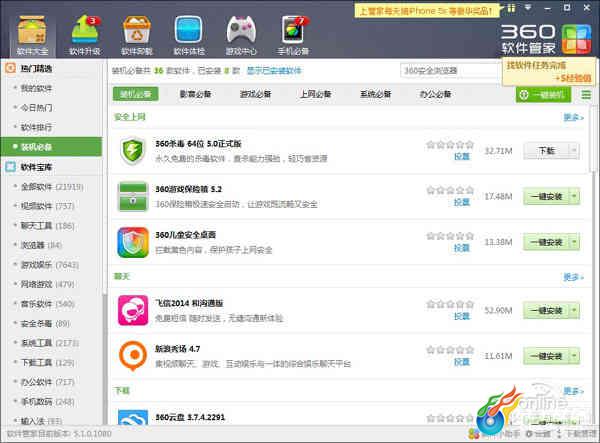
Task: Open 聊天工具 (186) category
Action: click(x=47, y=226)
